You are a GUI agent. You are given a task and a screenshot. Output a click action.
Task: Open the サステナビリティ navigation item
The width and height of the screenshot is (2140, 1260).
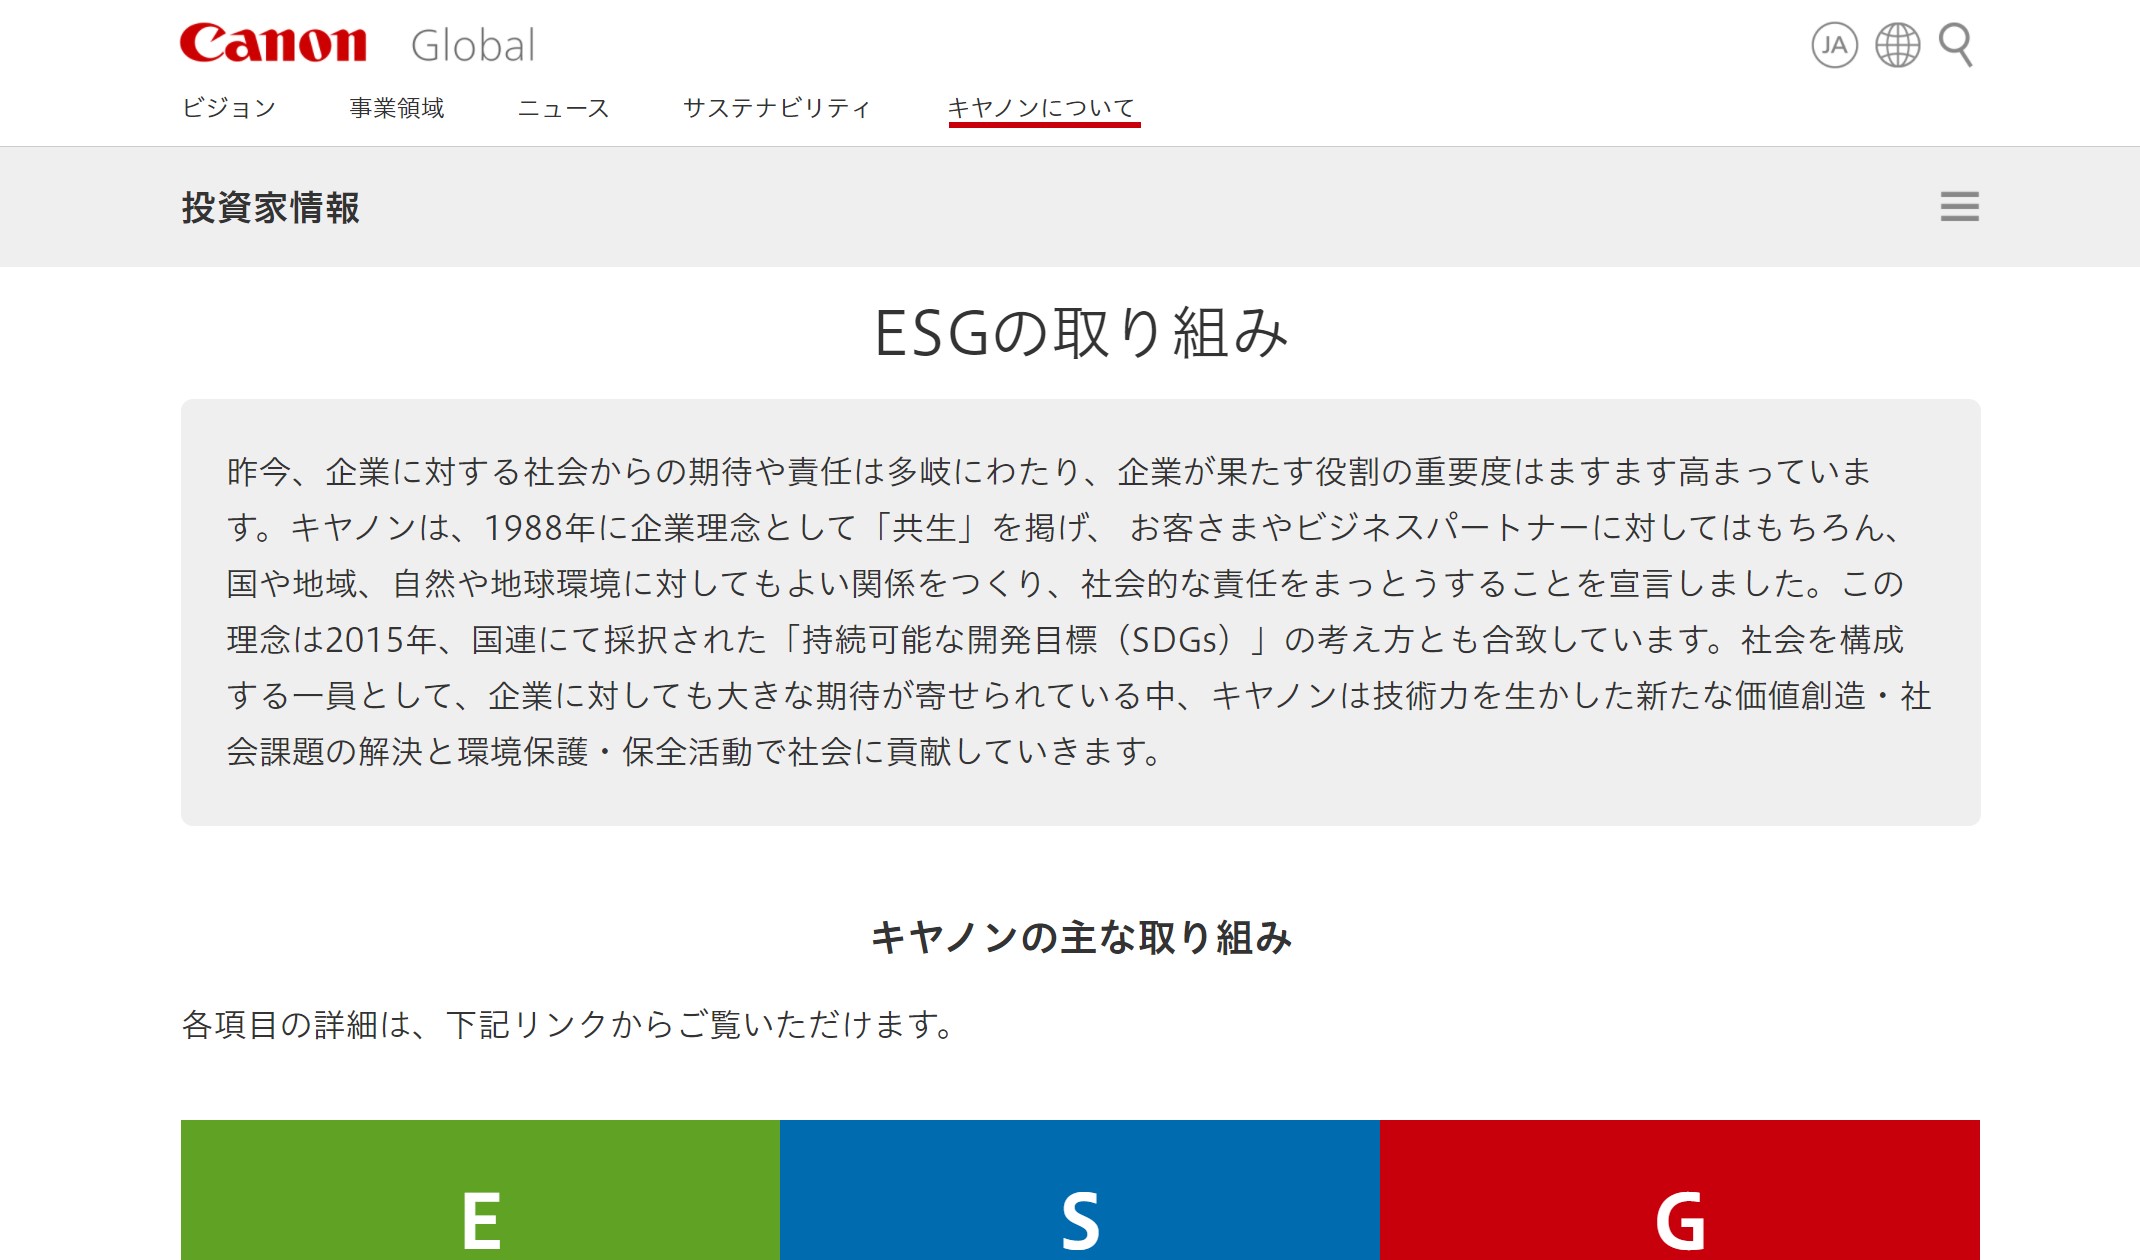coord(777,108)
